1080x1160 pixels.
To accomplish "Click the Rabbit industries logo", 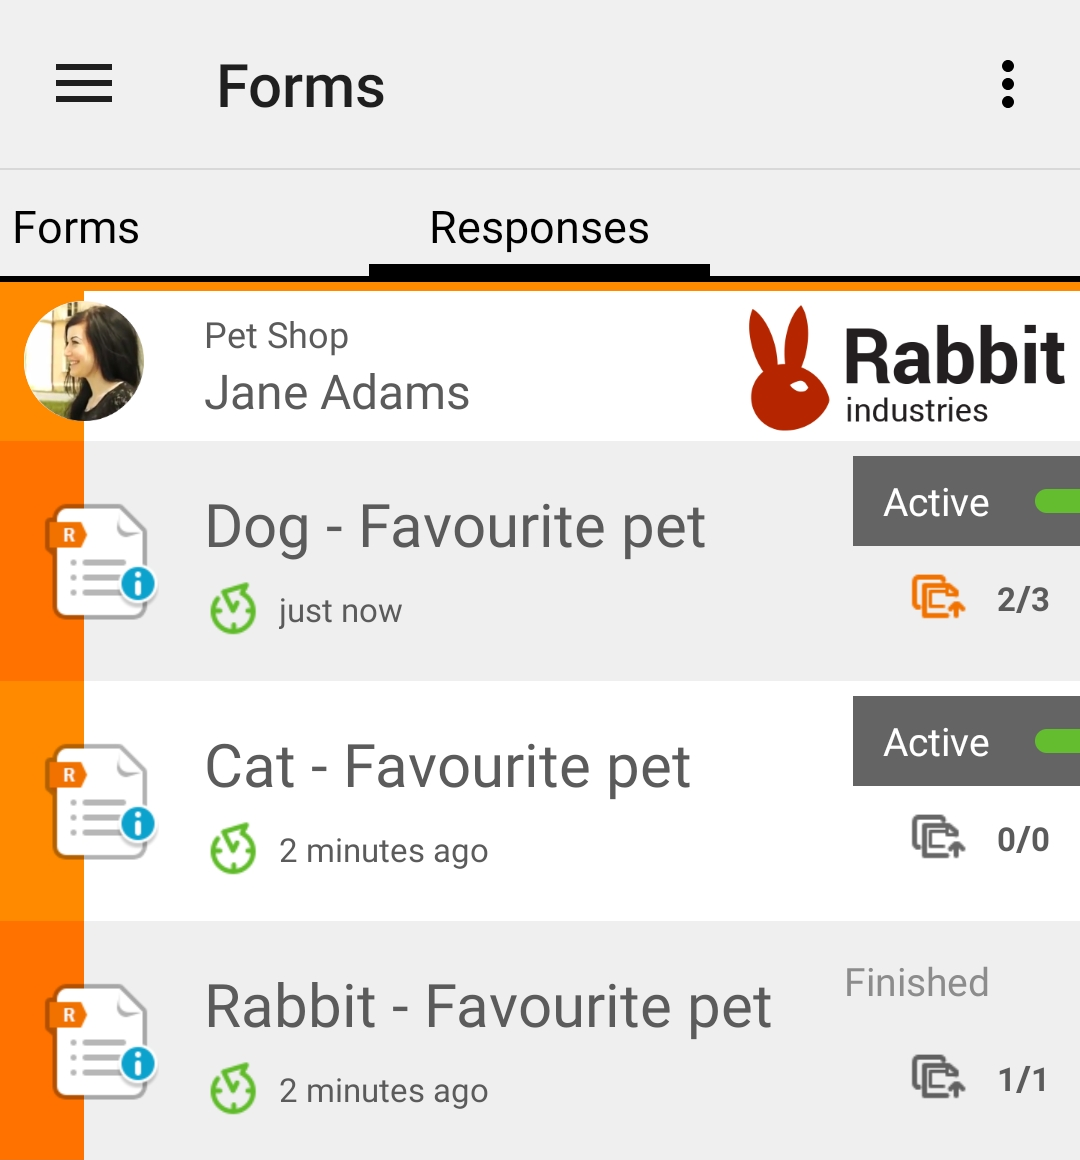I will [x=906, y=368].
